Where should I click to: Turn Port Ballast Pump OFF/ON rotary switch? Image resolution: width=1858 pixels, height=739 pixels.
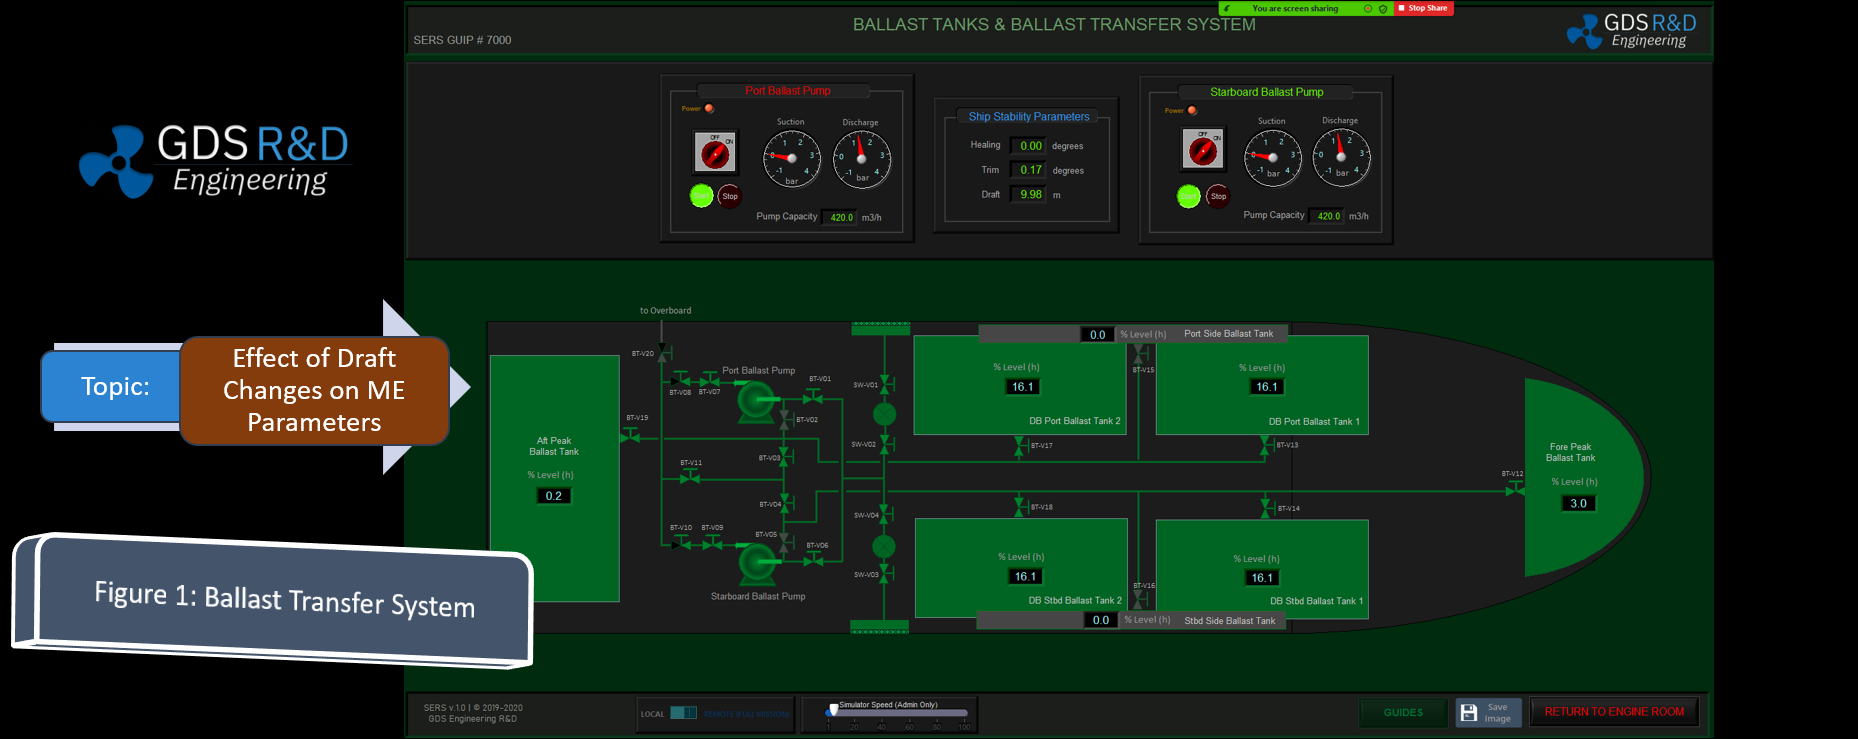click(715, 153)
